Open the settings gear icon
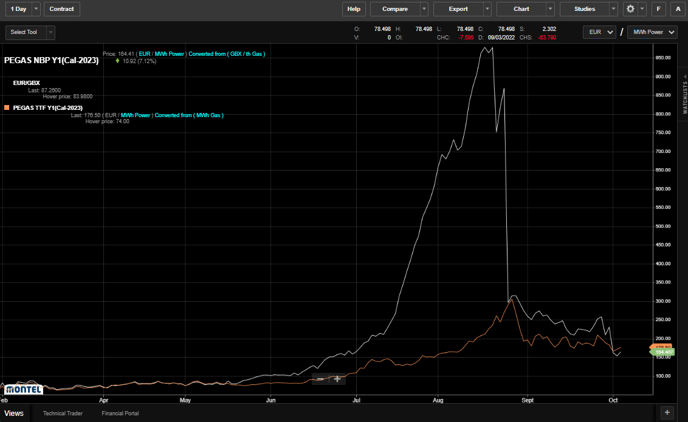The width and height of the screenshot is (688, 422). 630,9
